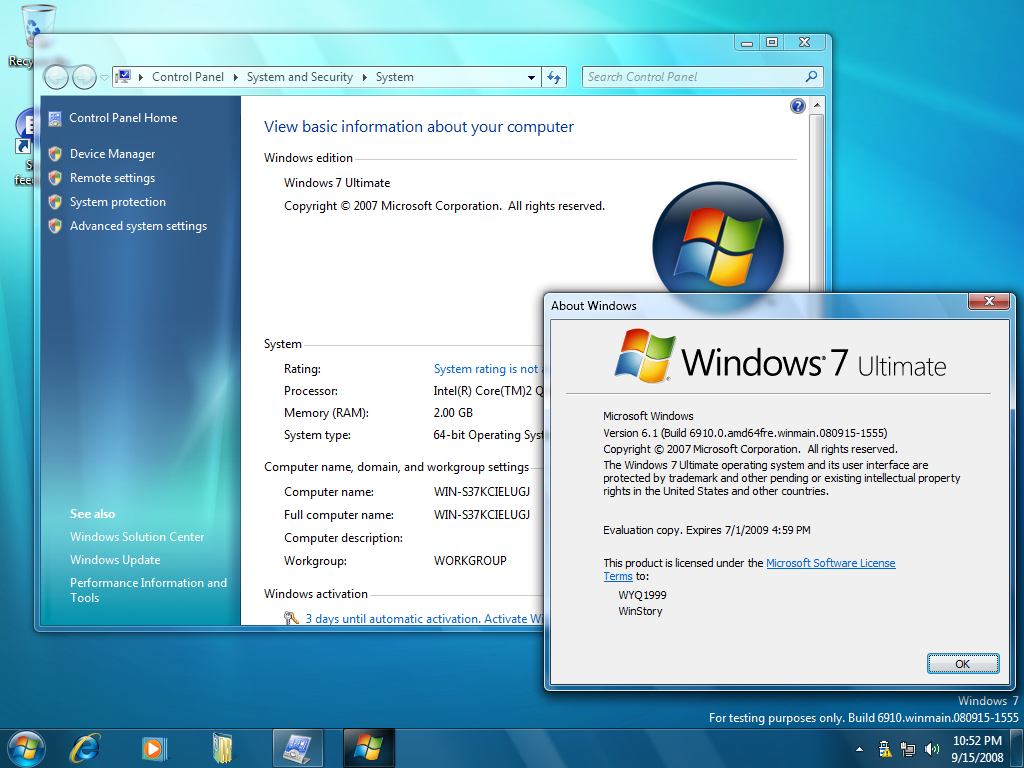
Task: Open Advanced system settings
Action: [138, 226]
